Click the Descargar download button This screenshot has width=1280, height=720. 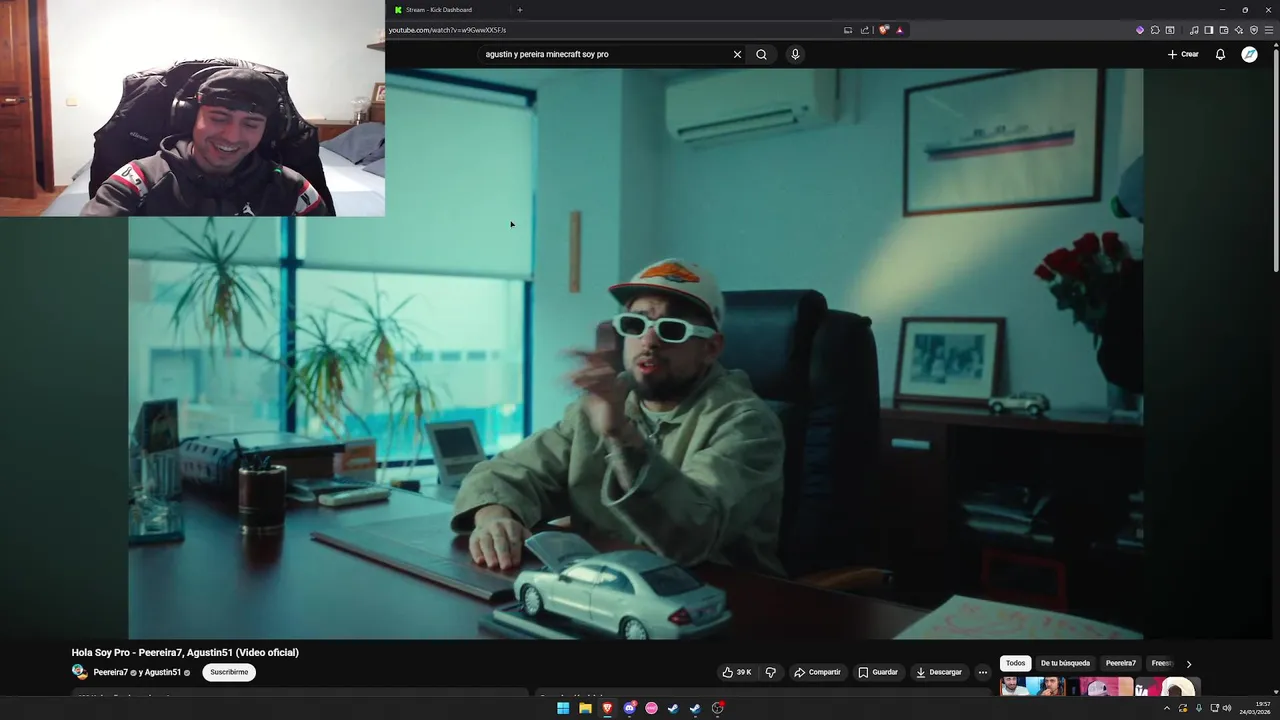pos(939,672)
